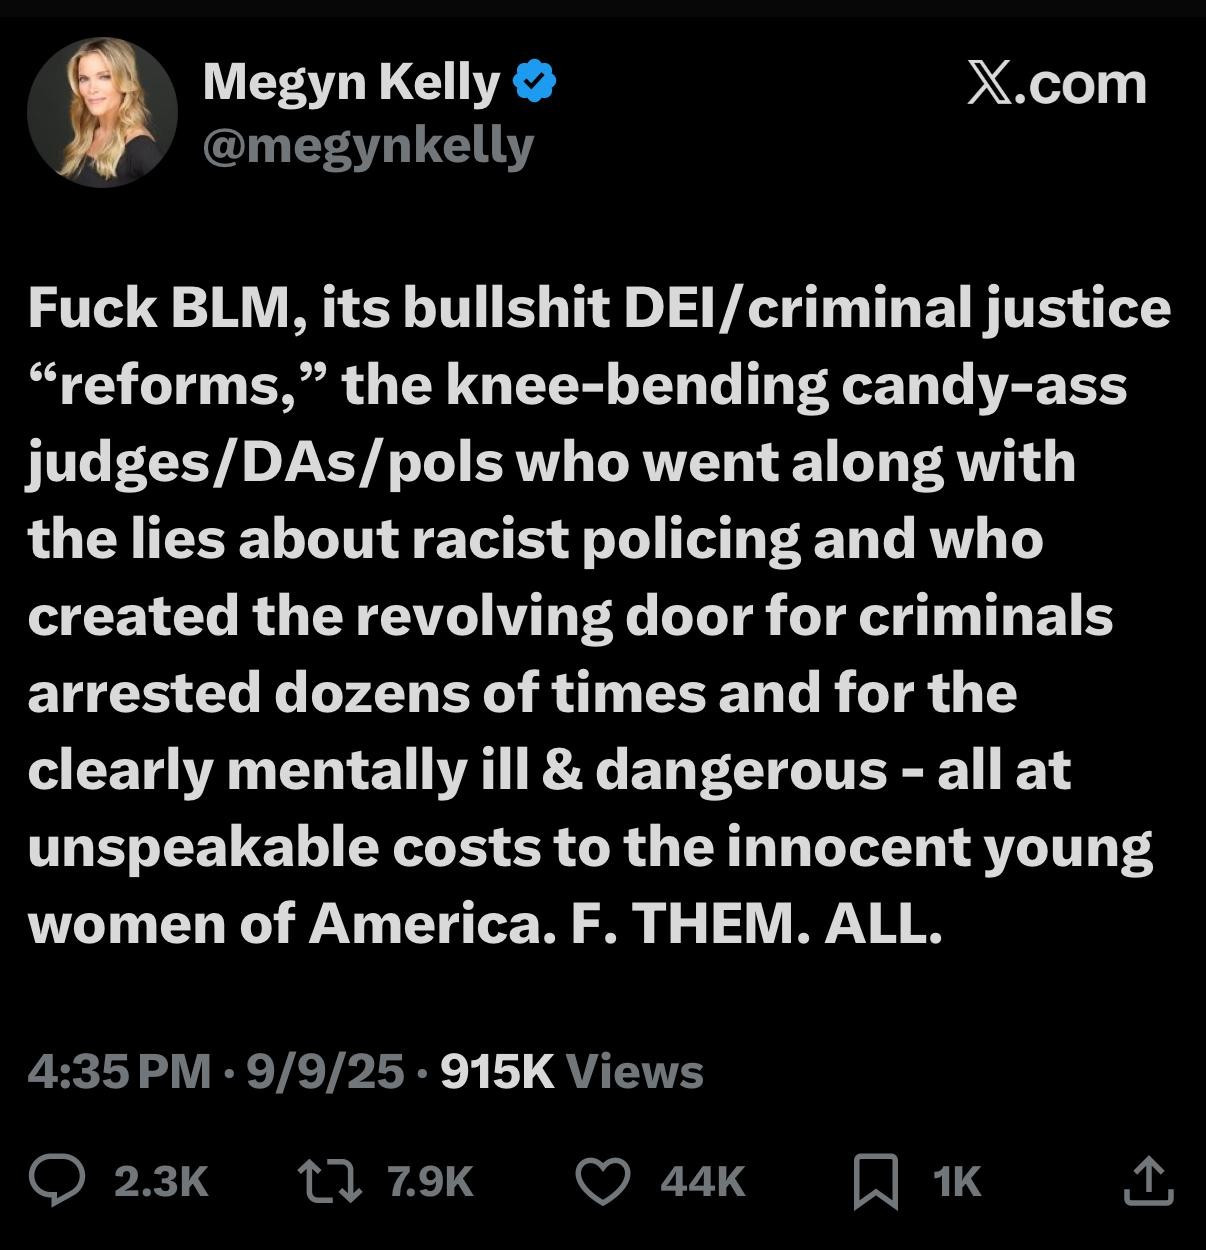
Task: Click the Megyn Kelly display name
Action: pyautogui.click(x=351, y=82)
